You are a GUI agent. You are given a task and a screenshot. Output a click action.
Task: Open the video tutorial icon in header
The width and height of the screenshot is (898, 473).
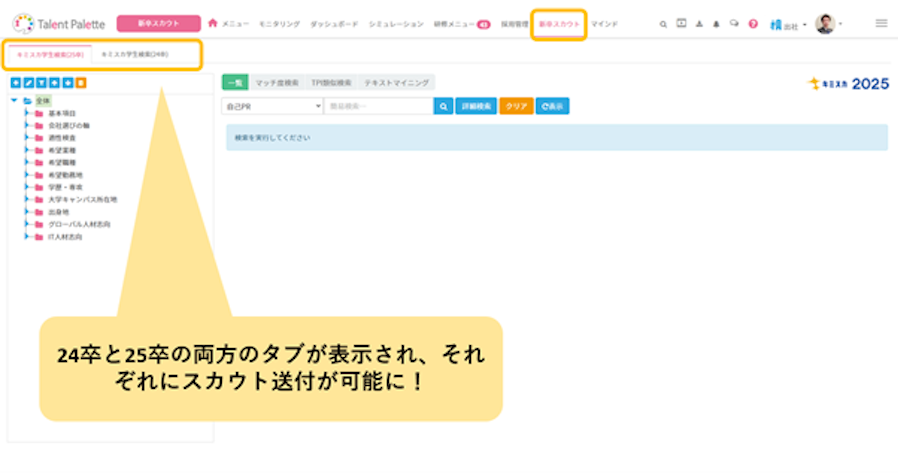pos(681,23)
